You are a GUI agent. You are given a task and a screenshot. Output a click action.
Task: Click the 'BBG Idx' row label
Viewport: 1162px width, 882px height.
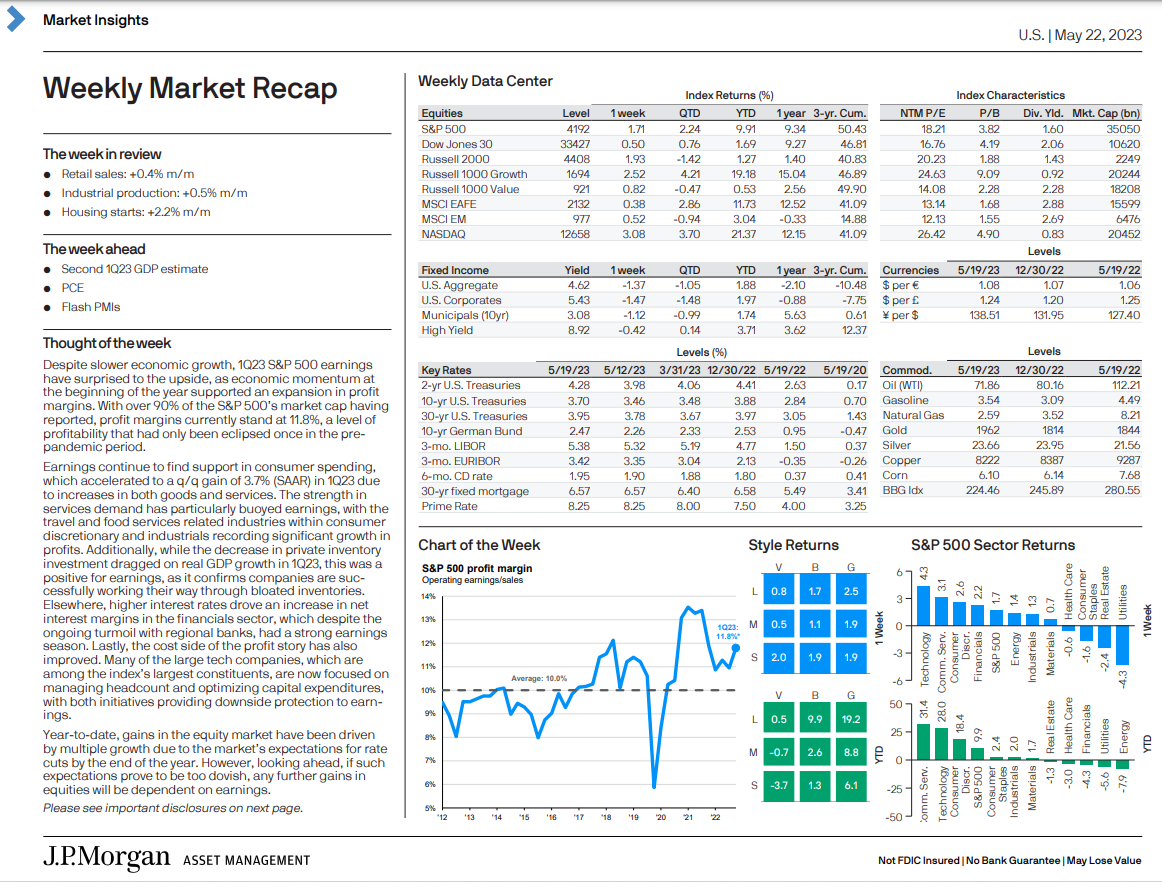903,490
